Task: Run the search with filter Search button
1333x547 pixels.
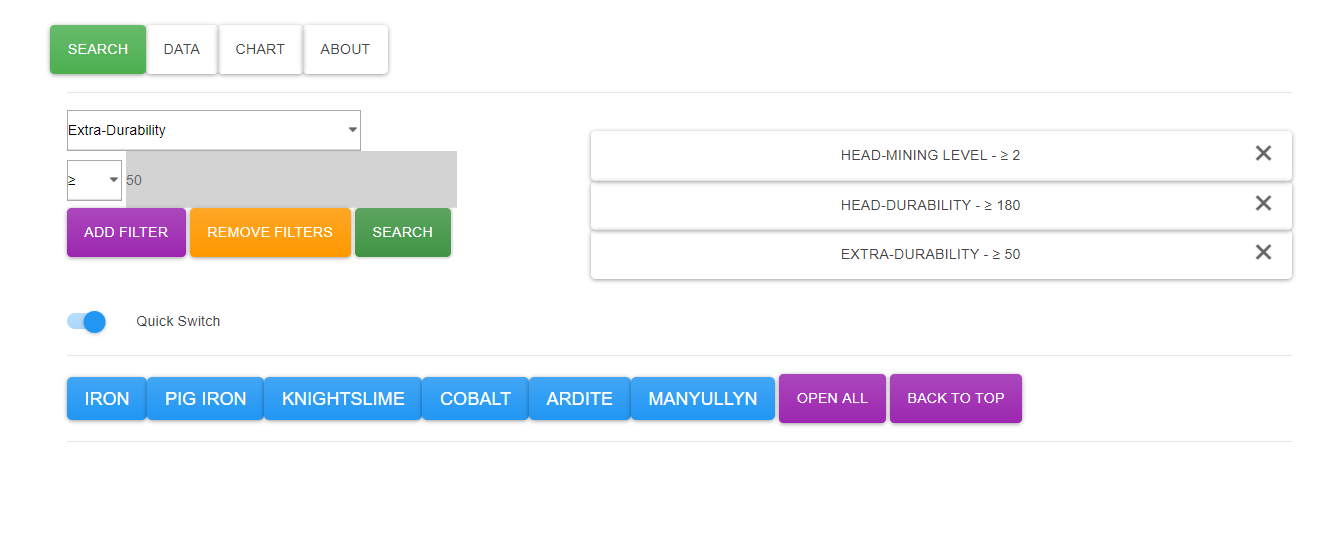Action: coord(402,232)
